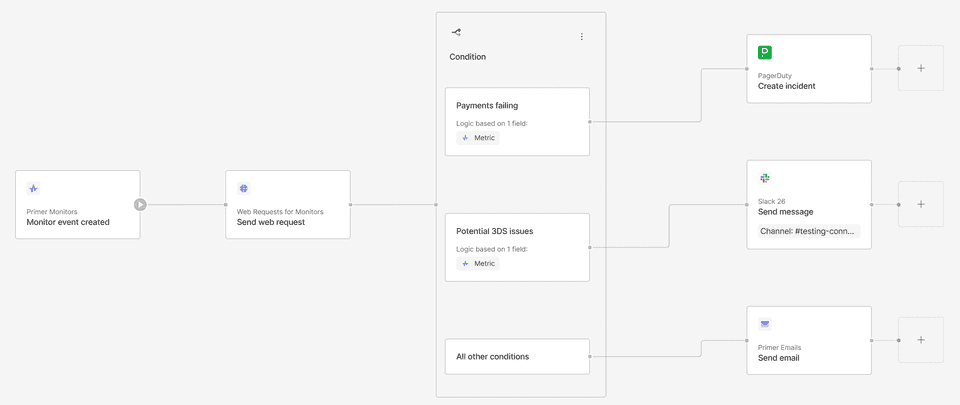
Task: Click the Metric chip under Potential 3DS issues
Action: (x=478, y=264)
